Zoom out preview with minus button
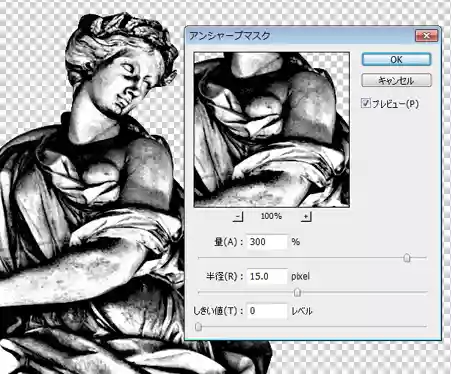This screenshot has width=451, height=374. click(238, 216)
